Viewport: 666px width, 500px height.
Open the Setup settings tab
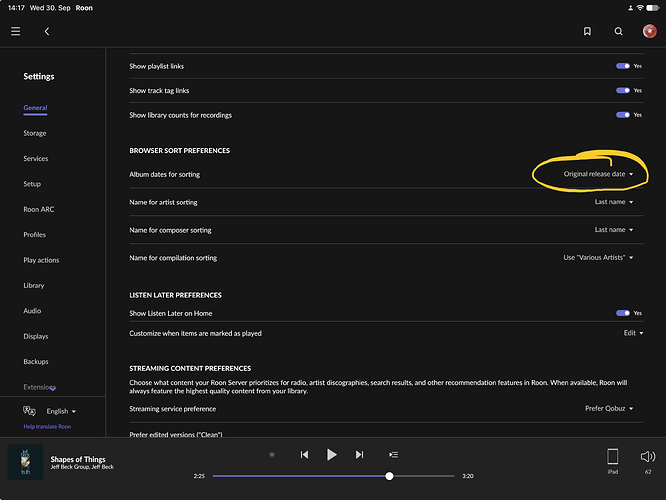[x=32, y=184]
